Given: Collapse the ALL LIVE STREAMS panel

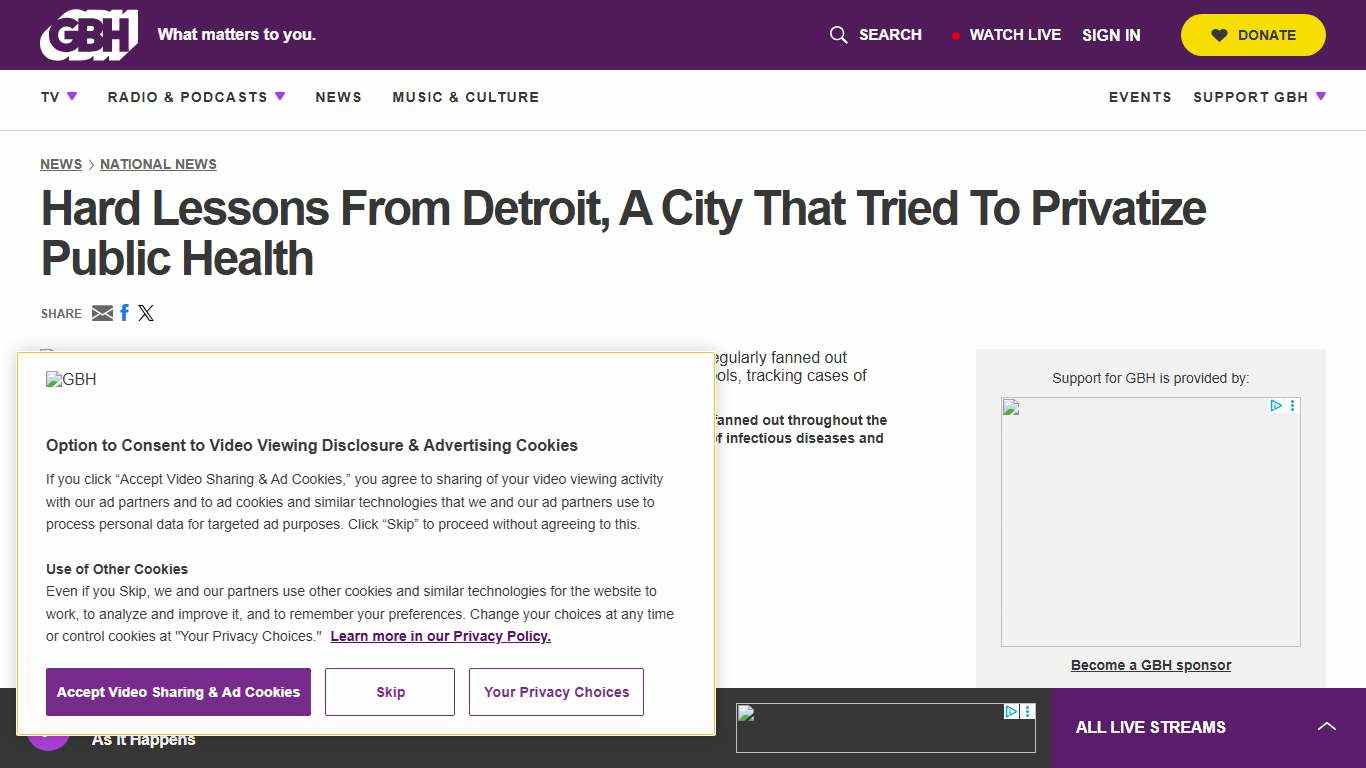Looking at the screenshot, I should click(x=1327, y=727).
